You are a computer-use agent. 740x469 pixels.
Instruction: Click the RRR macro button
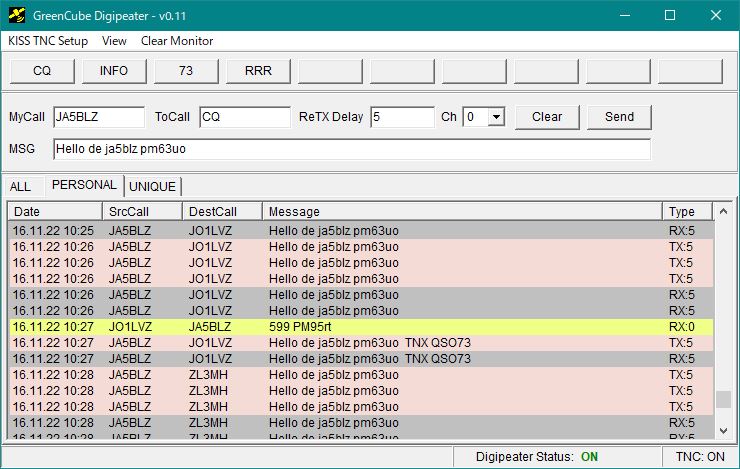pyautogui.click(x=258, y=71)
